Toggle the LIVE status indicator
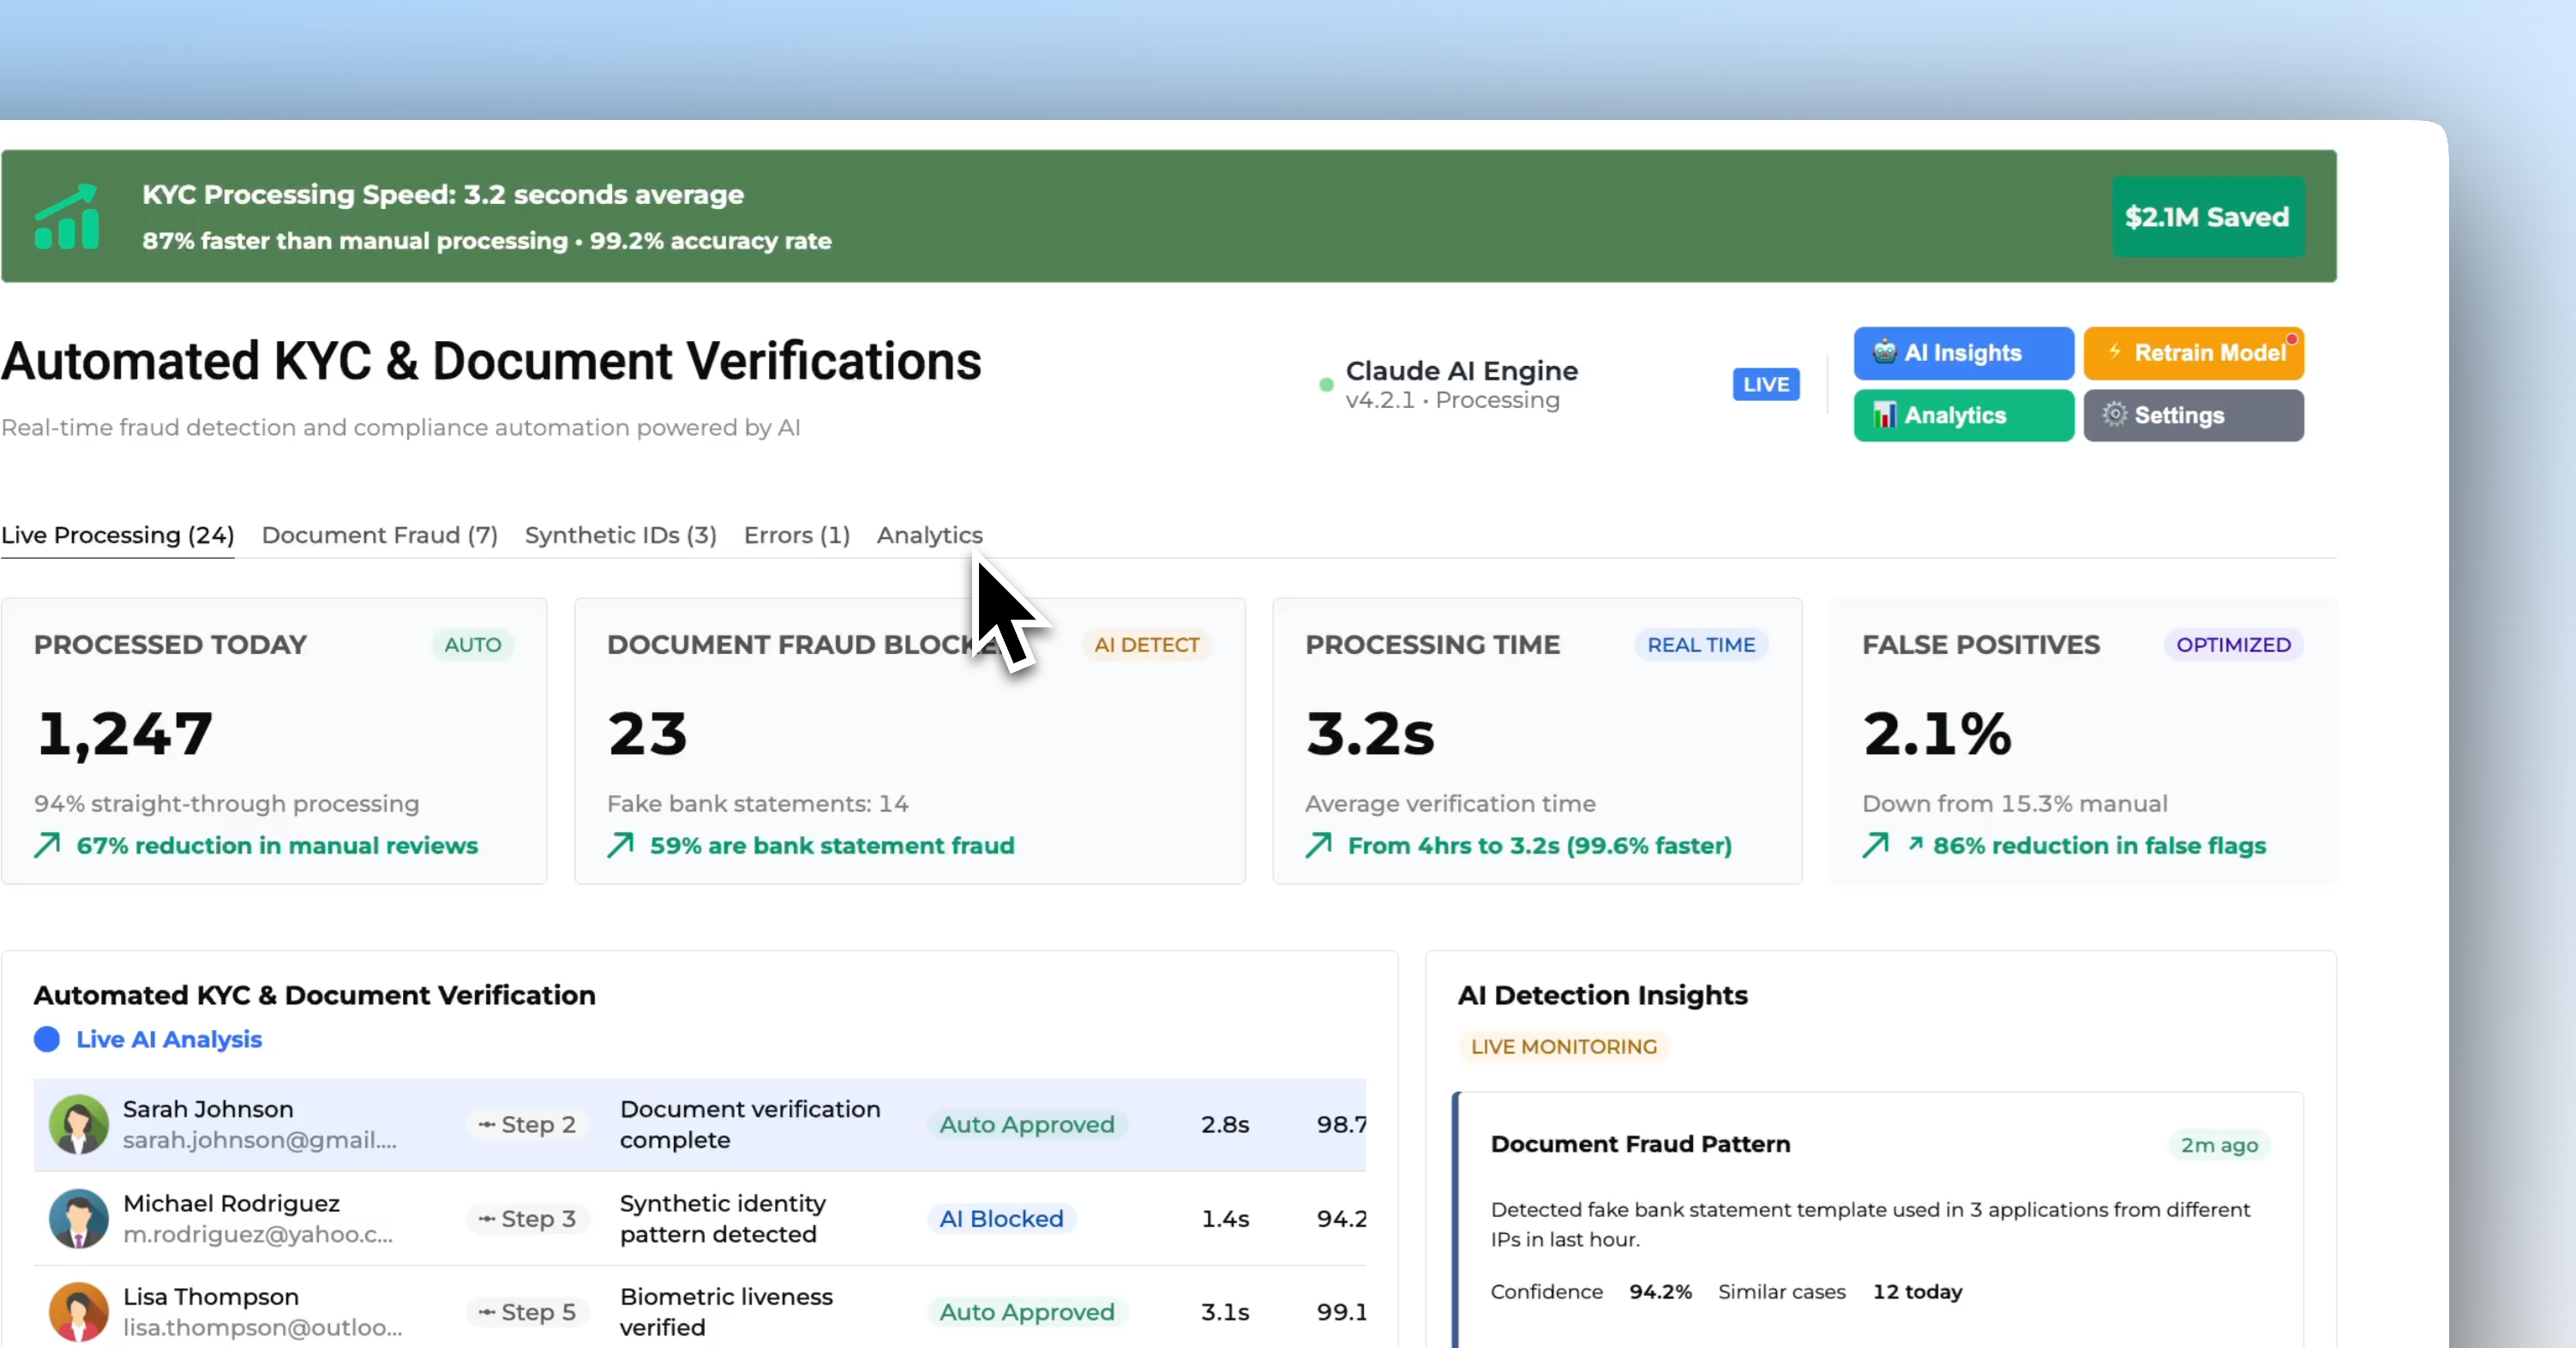Viewport: 2576px width, 1348px height. (x=1765, y=384)
